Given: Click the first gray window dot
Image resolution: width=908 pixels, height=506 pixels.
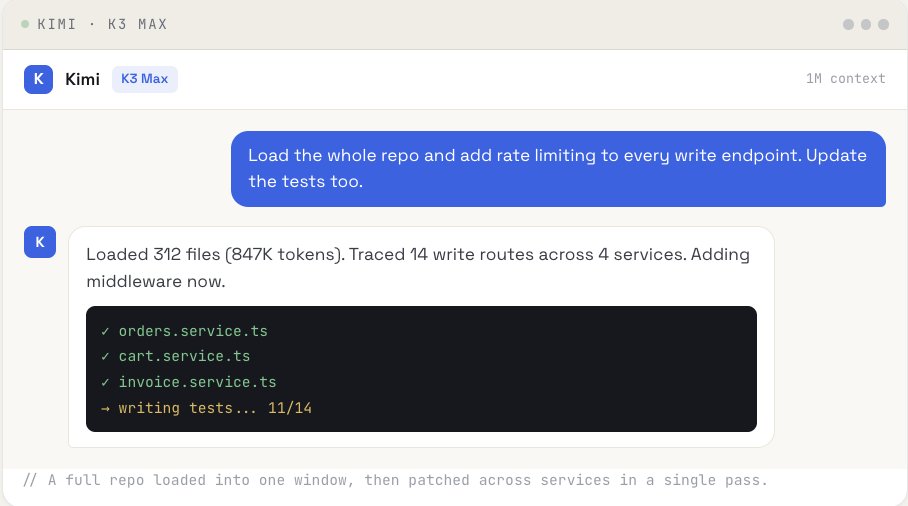Looking at the screenshot, I should coord(848,24).
